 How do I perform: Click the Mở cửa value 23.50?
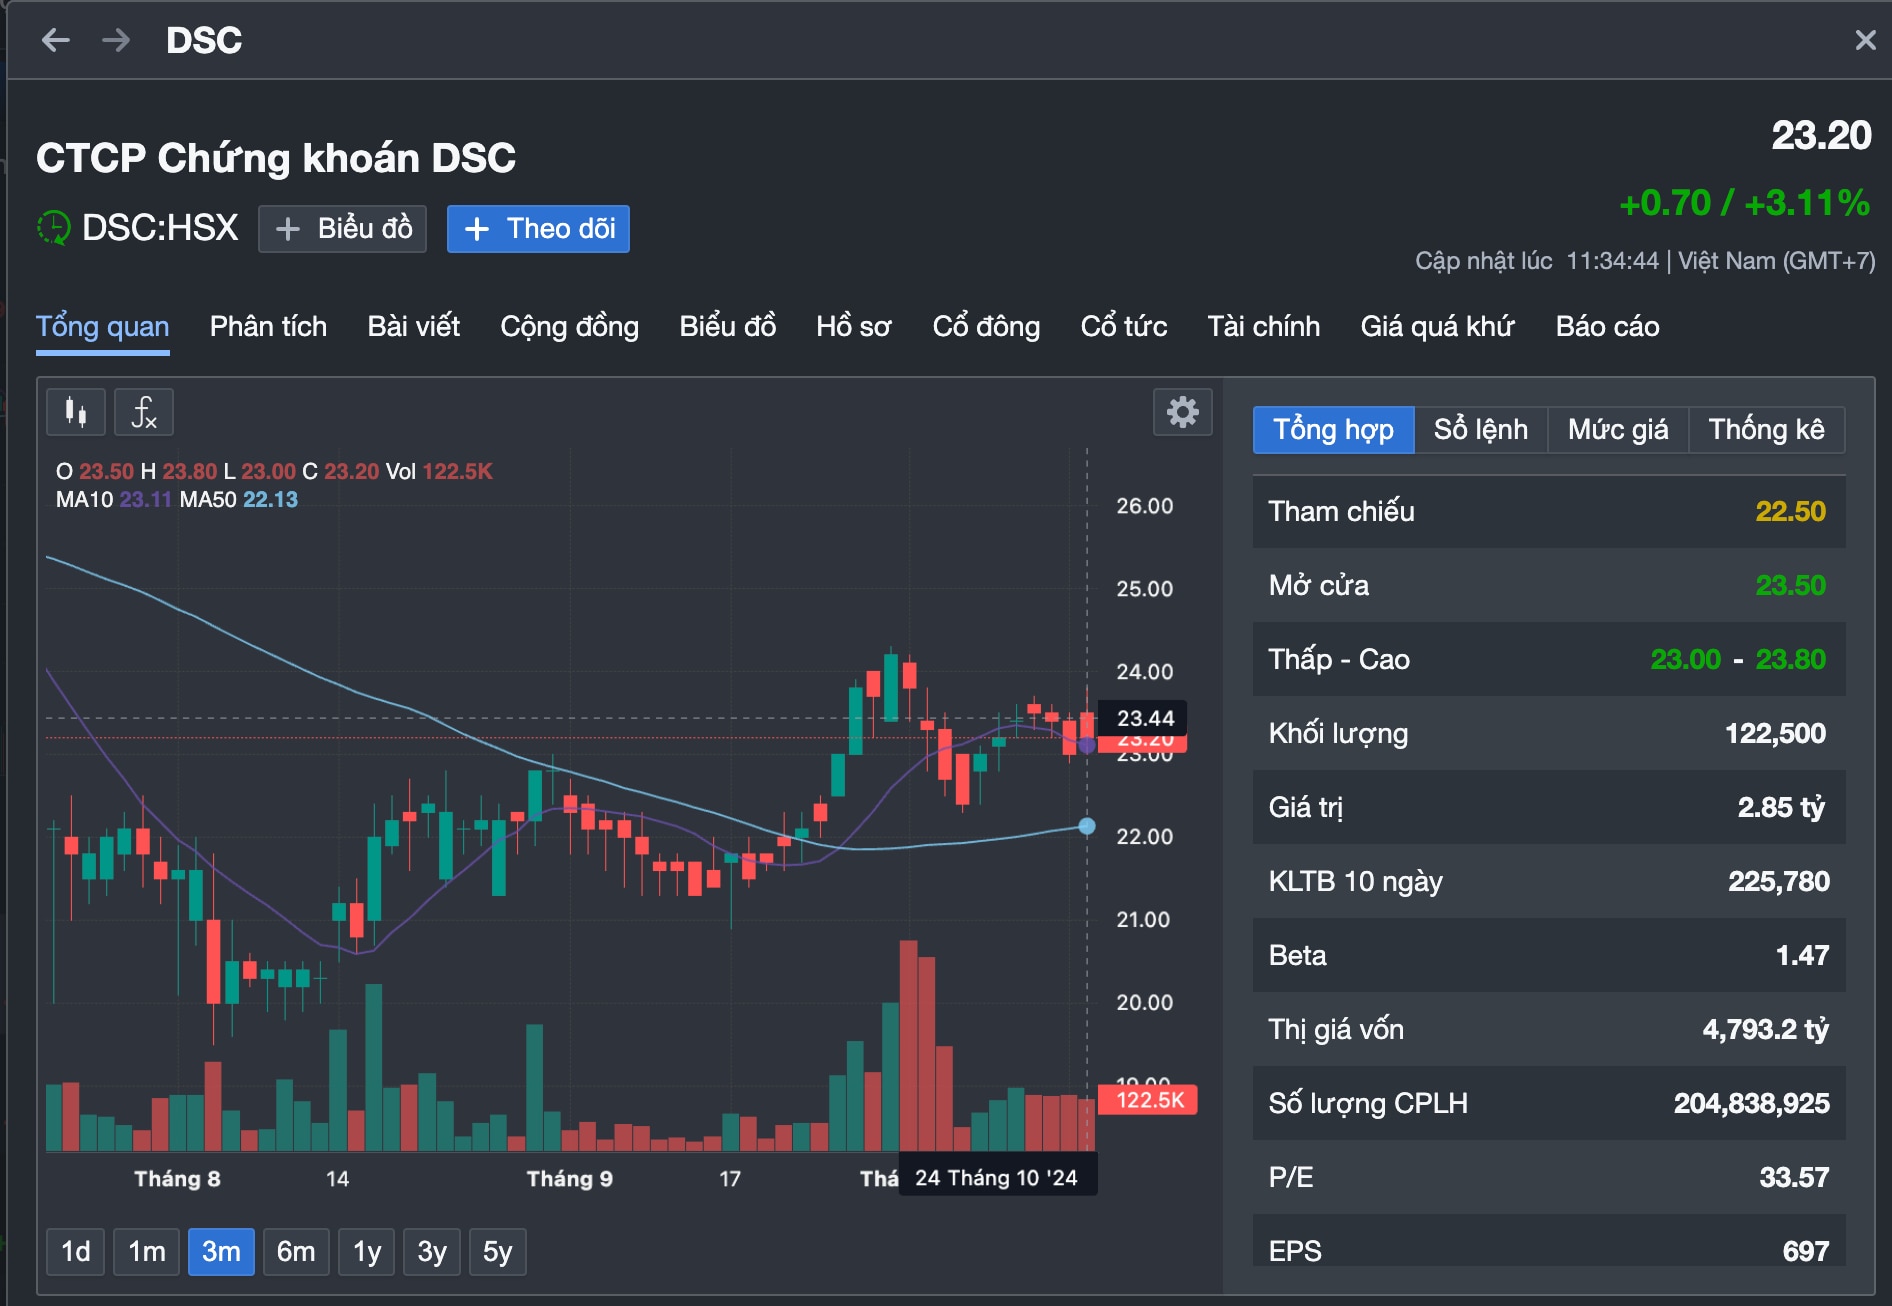(1790, 586)
